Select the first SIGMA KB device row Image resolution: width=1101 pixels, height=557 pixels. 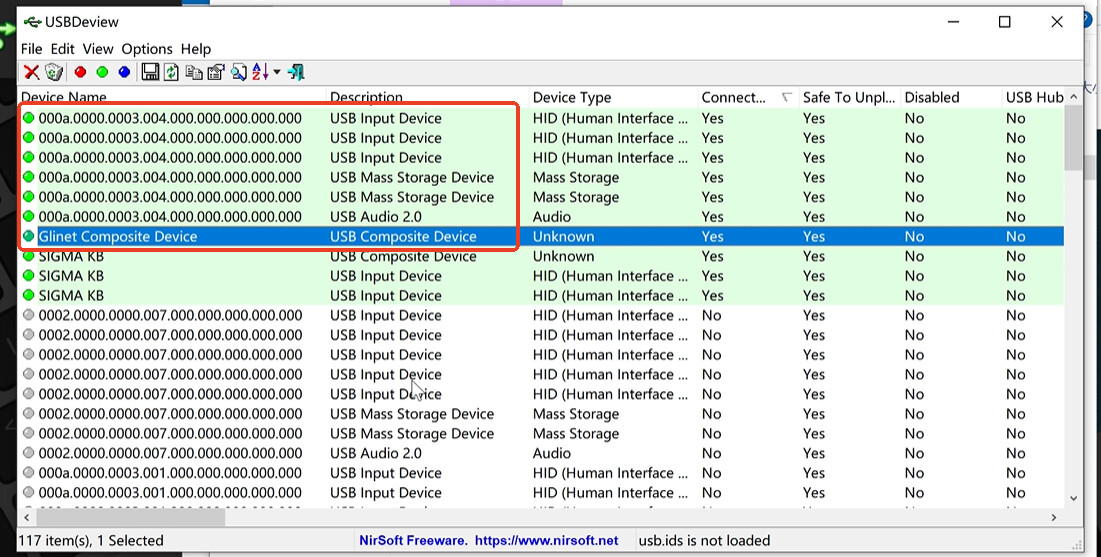(x=71, y=256)
